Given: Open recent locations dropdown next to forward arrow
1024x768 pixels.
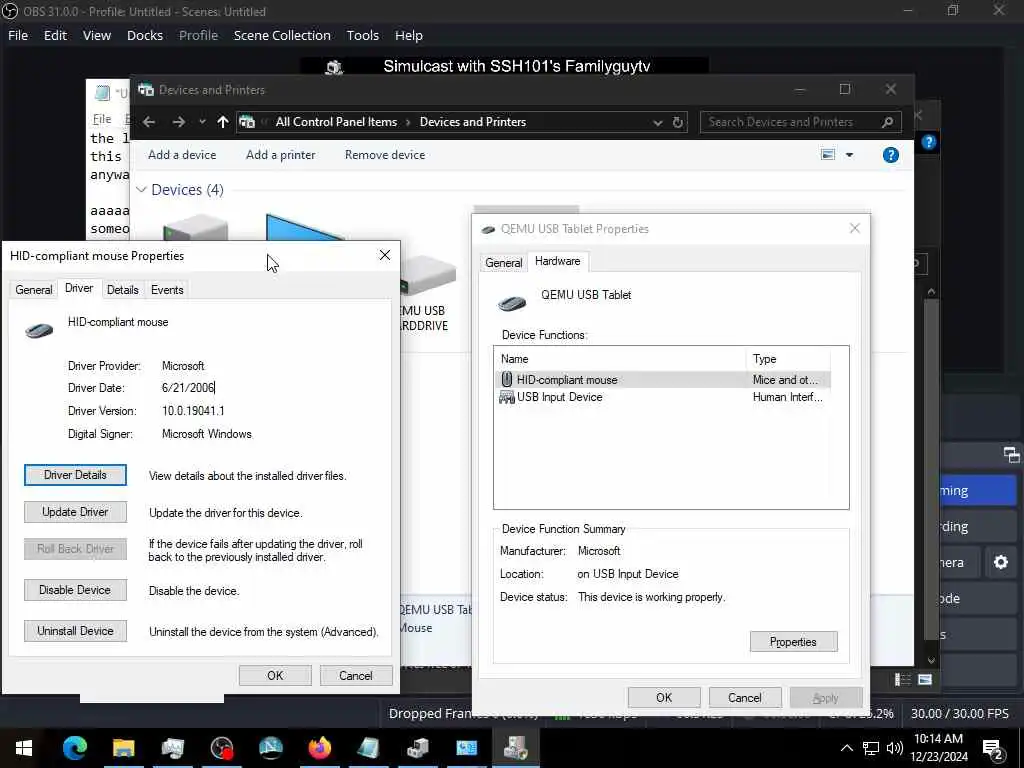Looking at the screenshot, I should [202, 122].
